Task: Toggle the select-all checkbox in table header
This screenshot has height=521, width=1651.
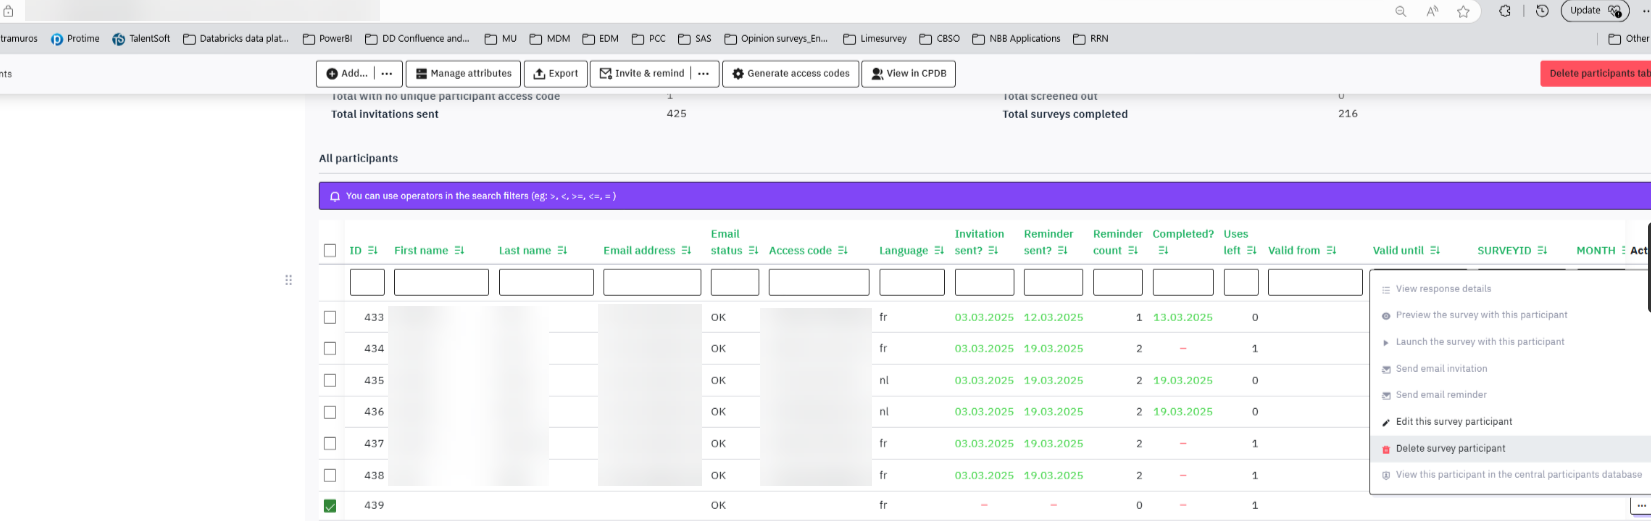Action: (x=330, y=251)
